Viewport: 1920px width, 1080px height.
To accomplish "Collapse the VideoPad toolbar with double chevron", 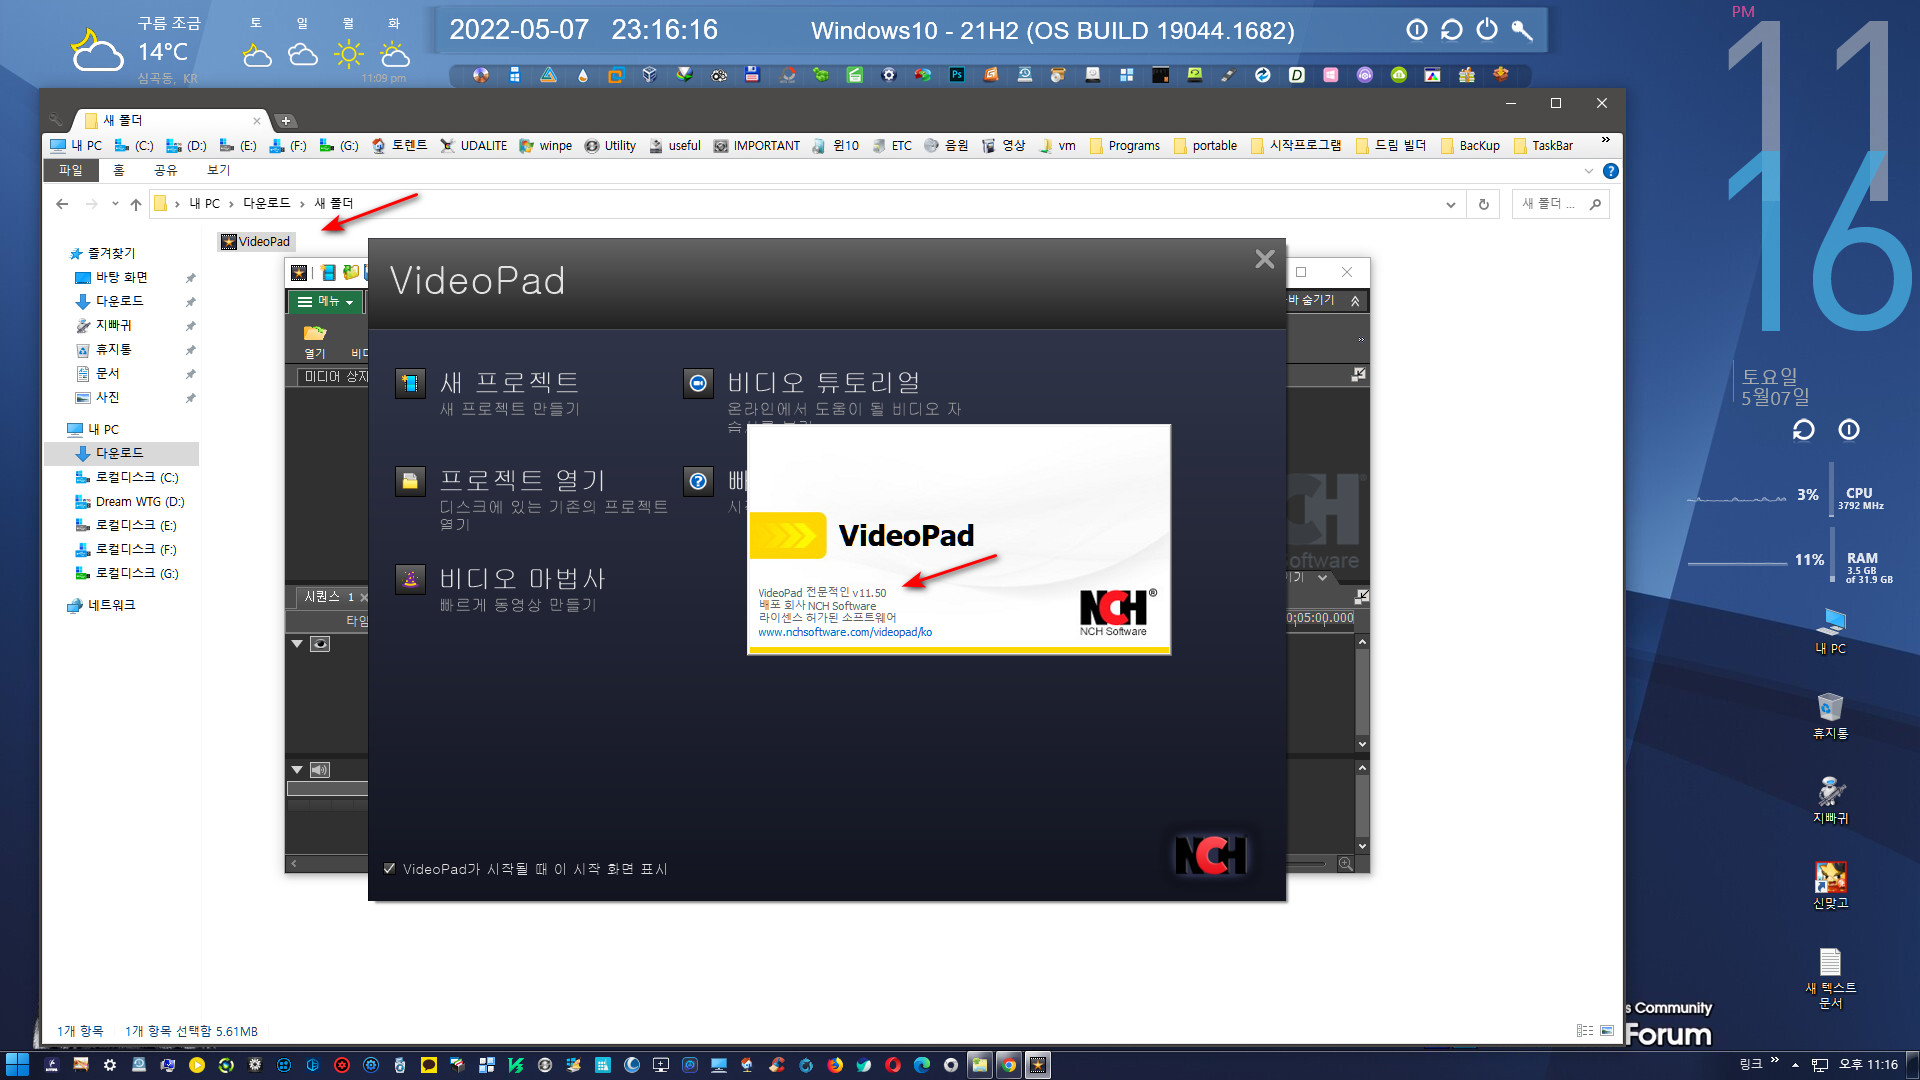I will [1355, 301].
